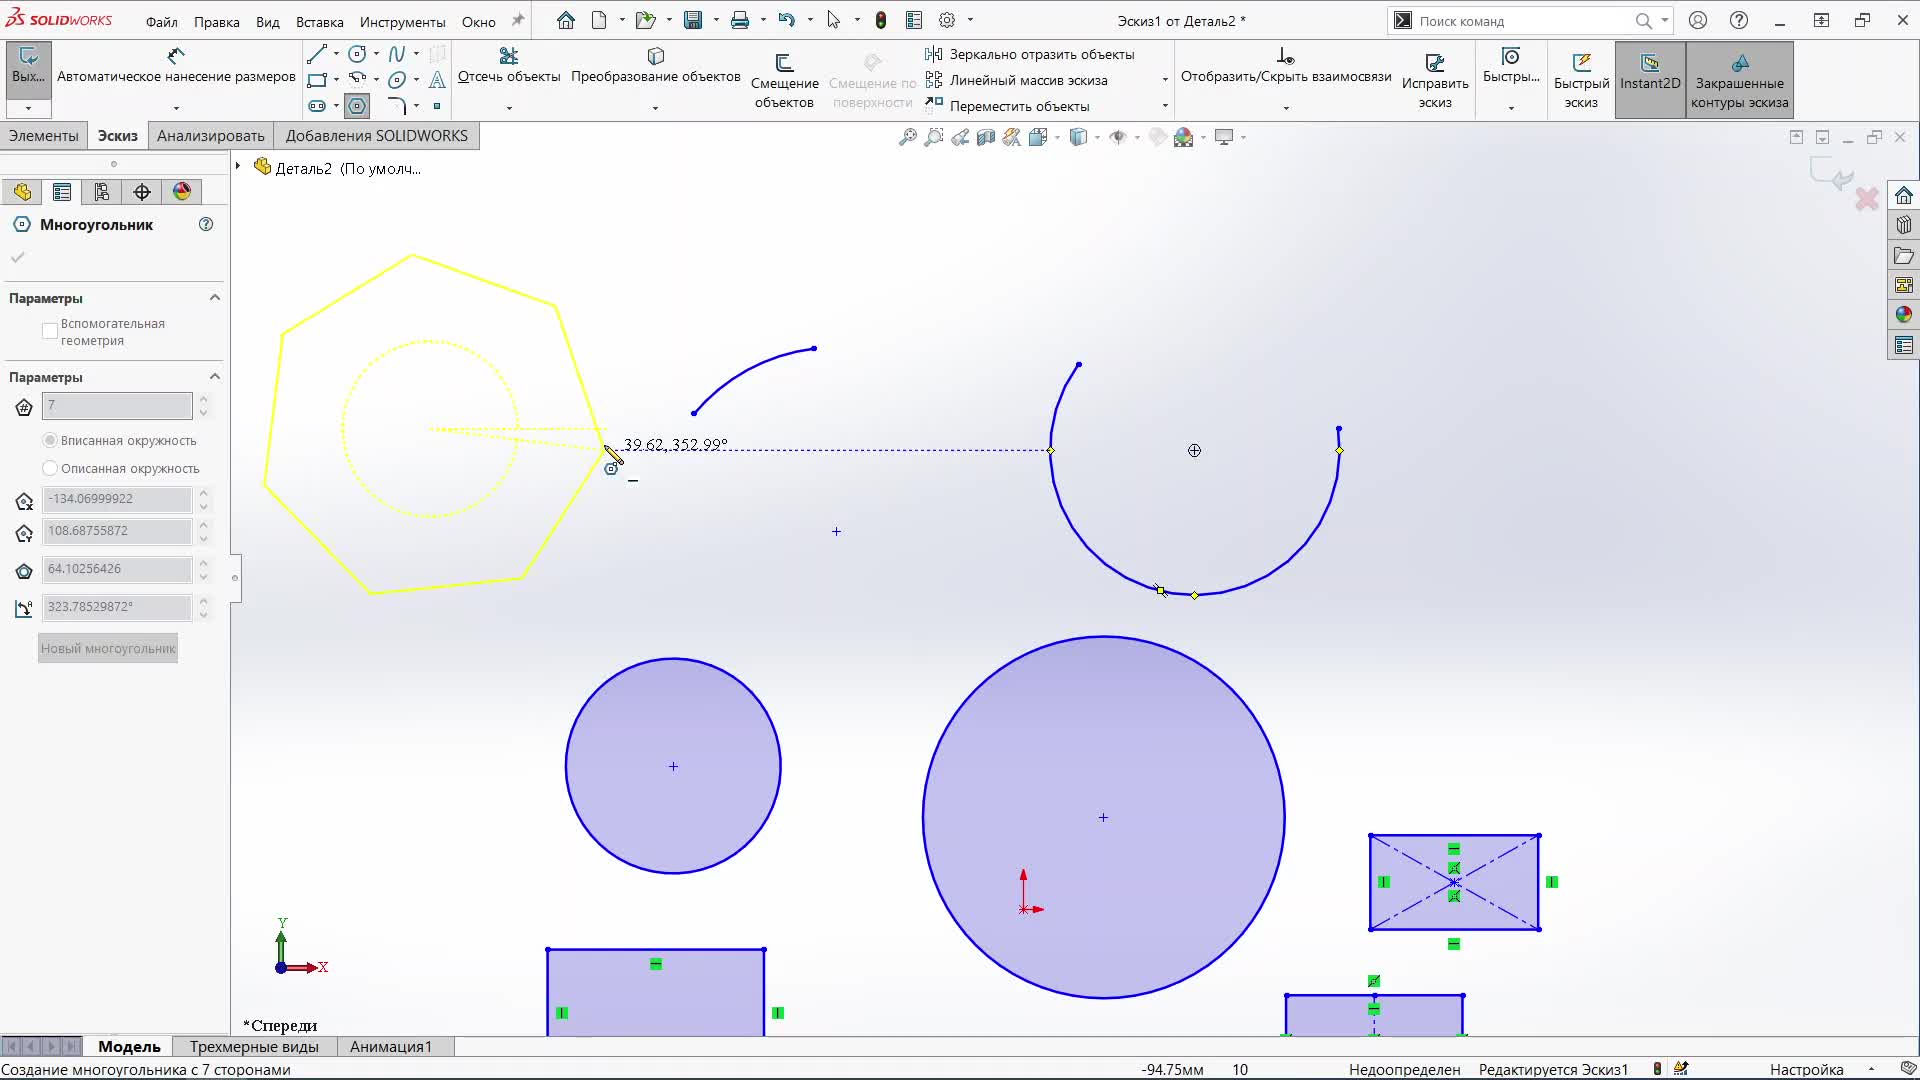Viewport: 1920px width, 1080px height.
Task: Open the FeatureManager design tree tab
Action: coord(22,192)
